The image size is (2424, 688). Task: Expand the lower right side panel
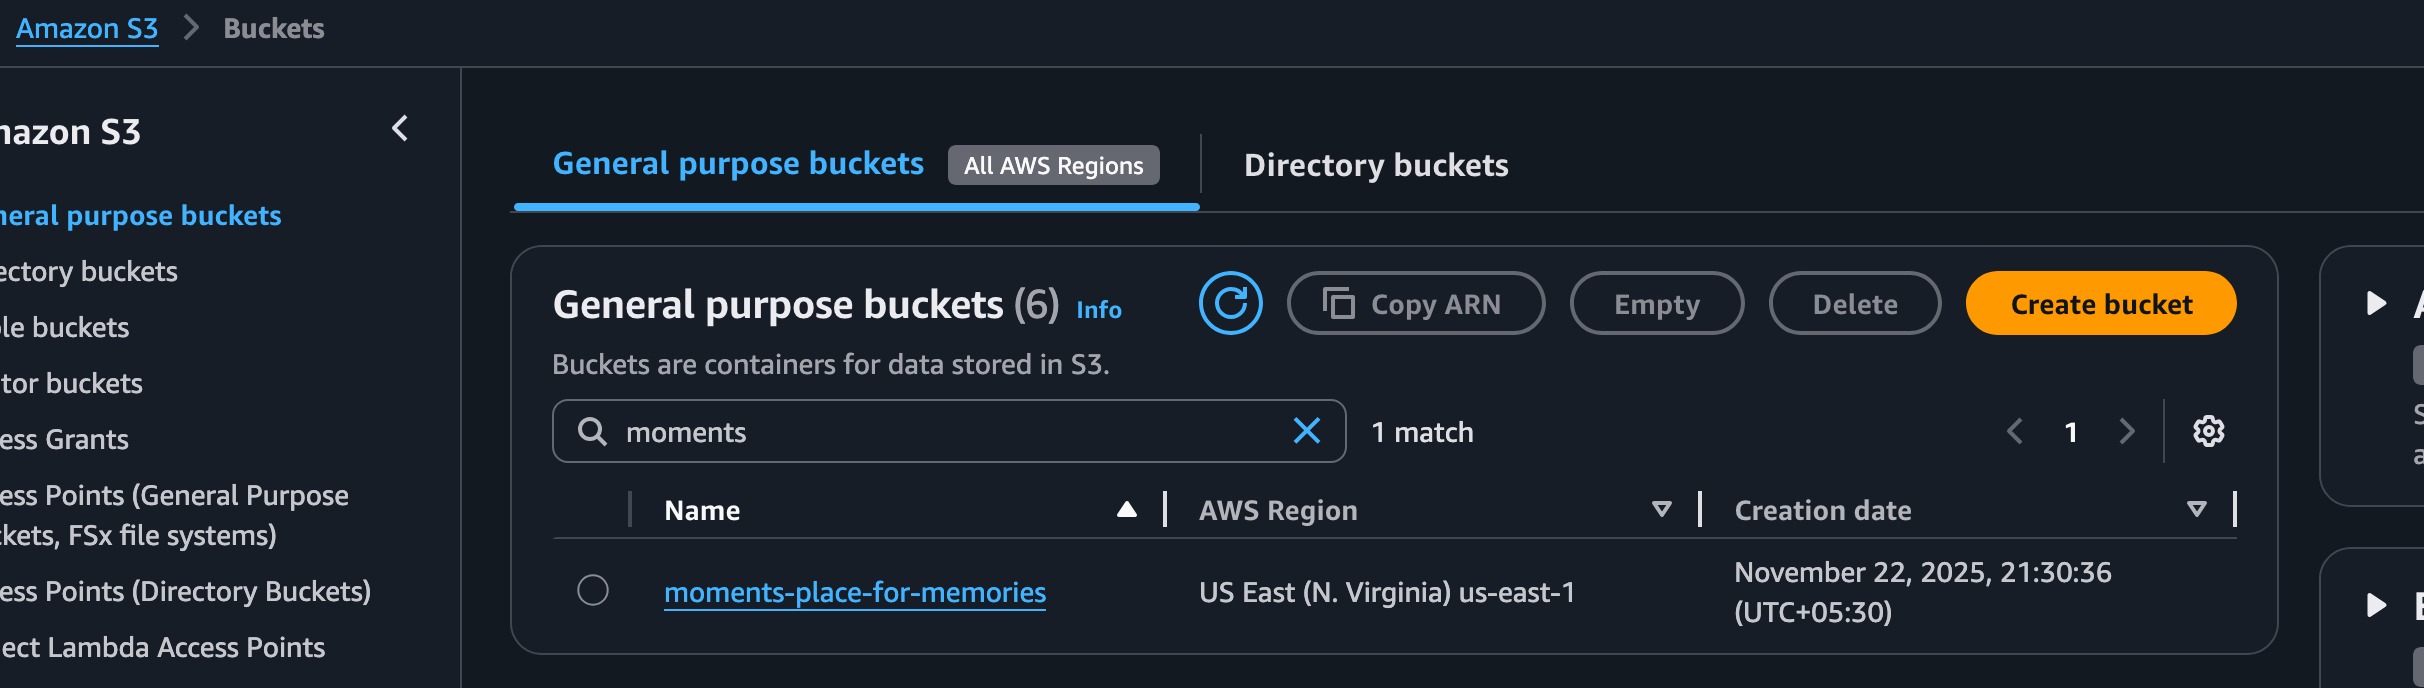click(x=2377, y=605)
